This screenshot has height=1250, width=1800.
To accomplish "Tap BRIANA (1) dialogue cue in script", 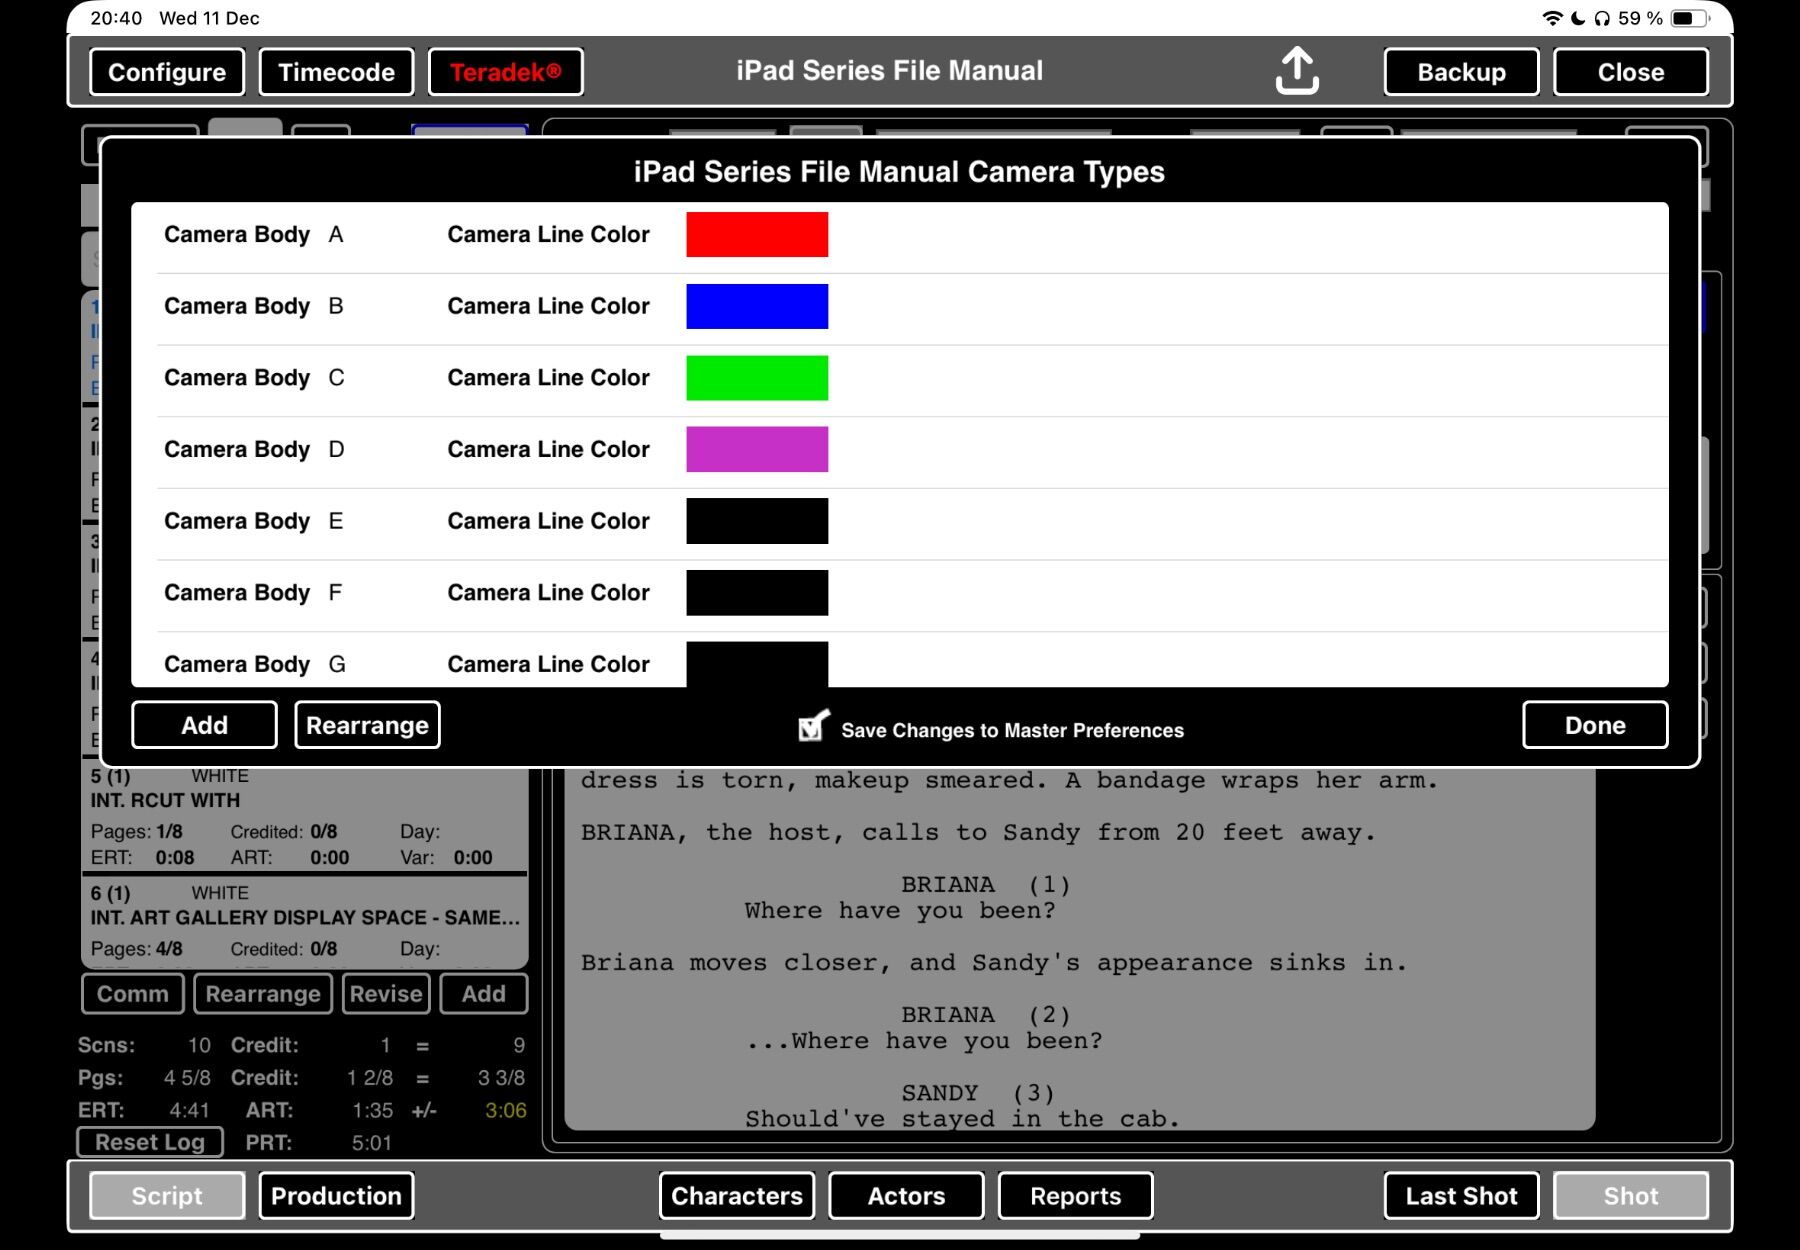I will click(x=985, y=885).
